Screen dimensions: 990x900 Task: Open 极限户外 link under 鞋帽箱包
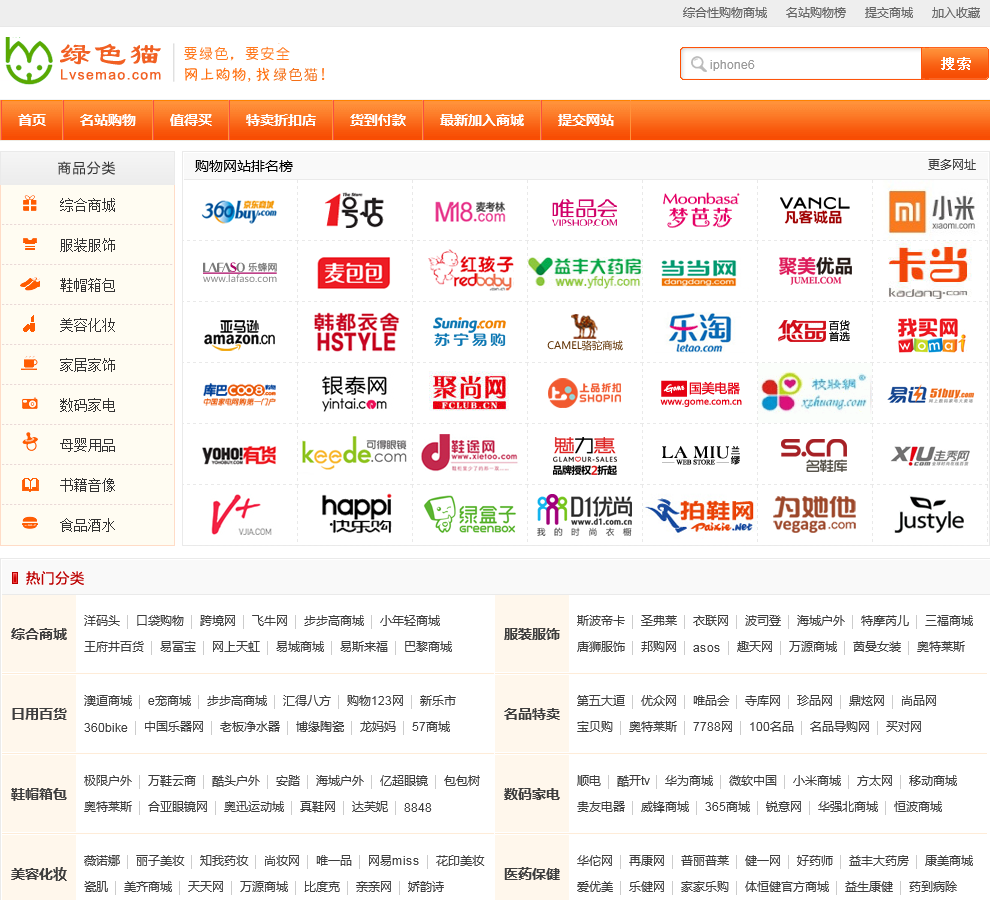click(x=108, y=781)
